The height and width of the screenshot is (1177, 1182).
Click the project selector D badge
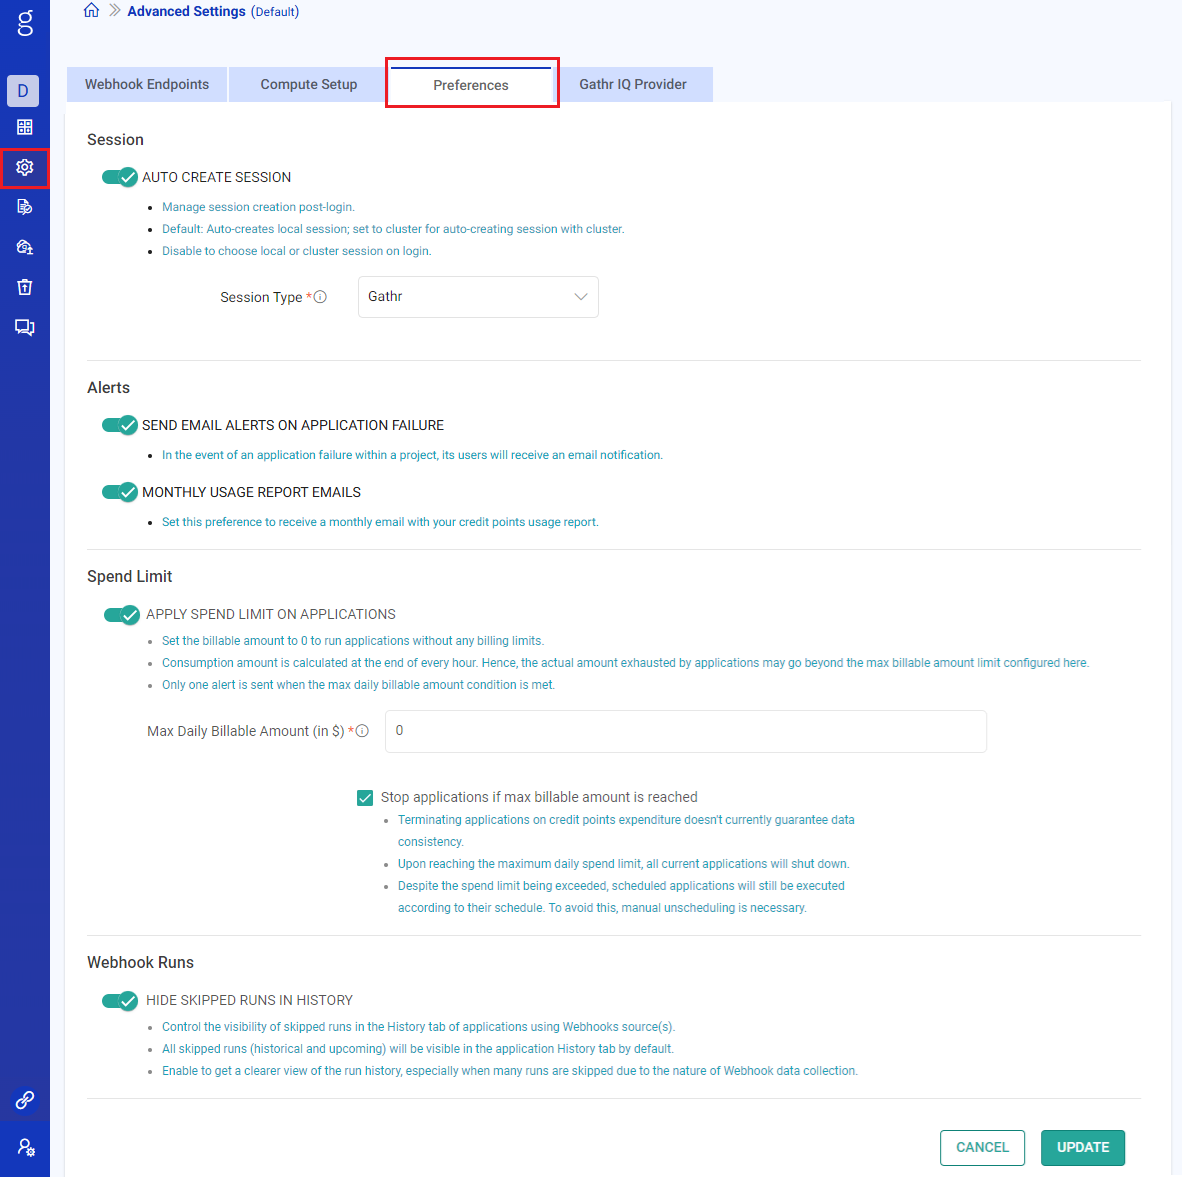tap(23, 91)
